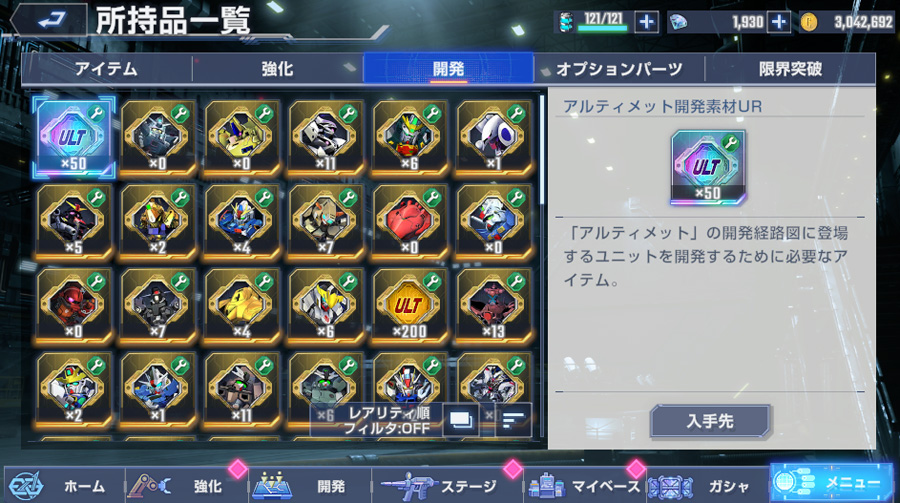Open the オプションパーツ tab
This screenshot has height=503, width=900.
tap(619, 69)
